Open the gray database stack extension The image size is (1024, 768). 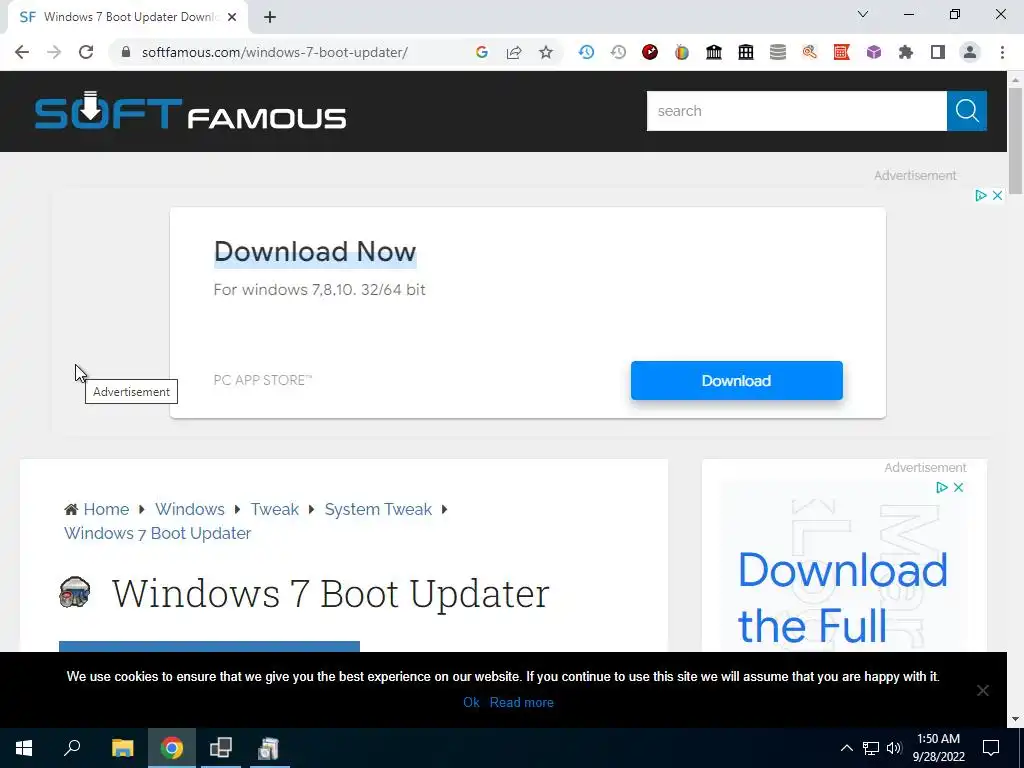(x=778, y=52)
